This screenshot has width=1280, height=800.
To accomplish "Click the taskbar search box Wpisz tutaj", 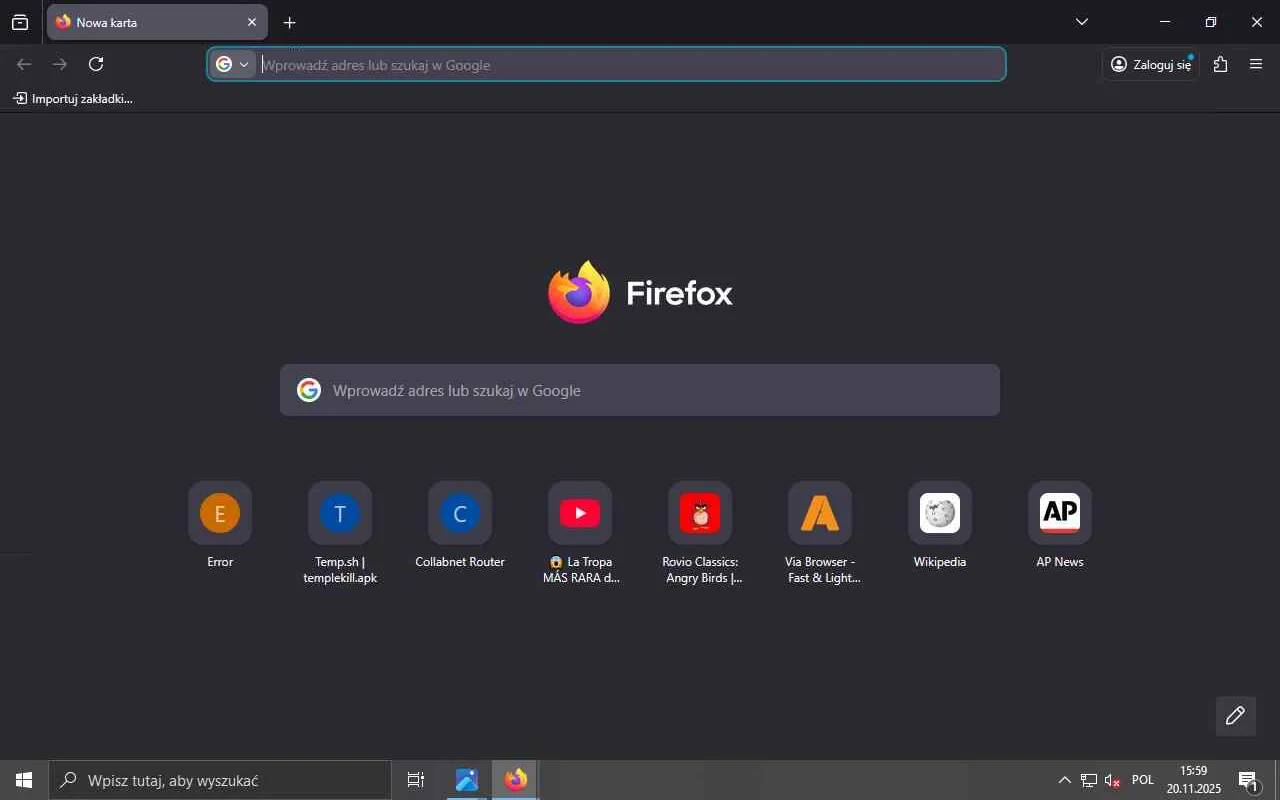I will [220, 780].
